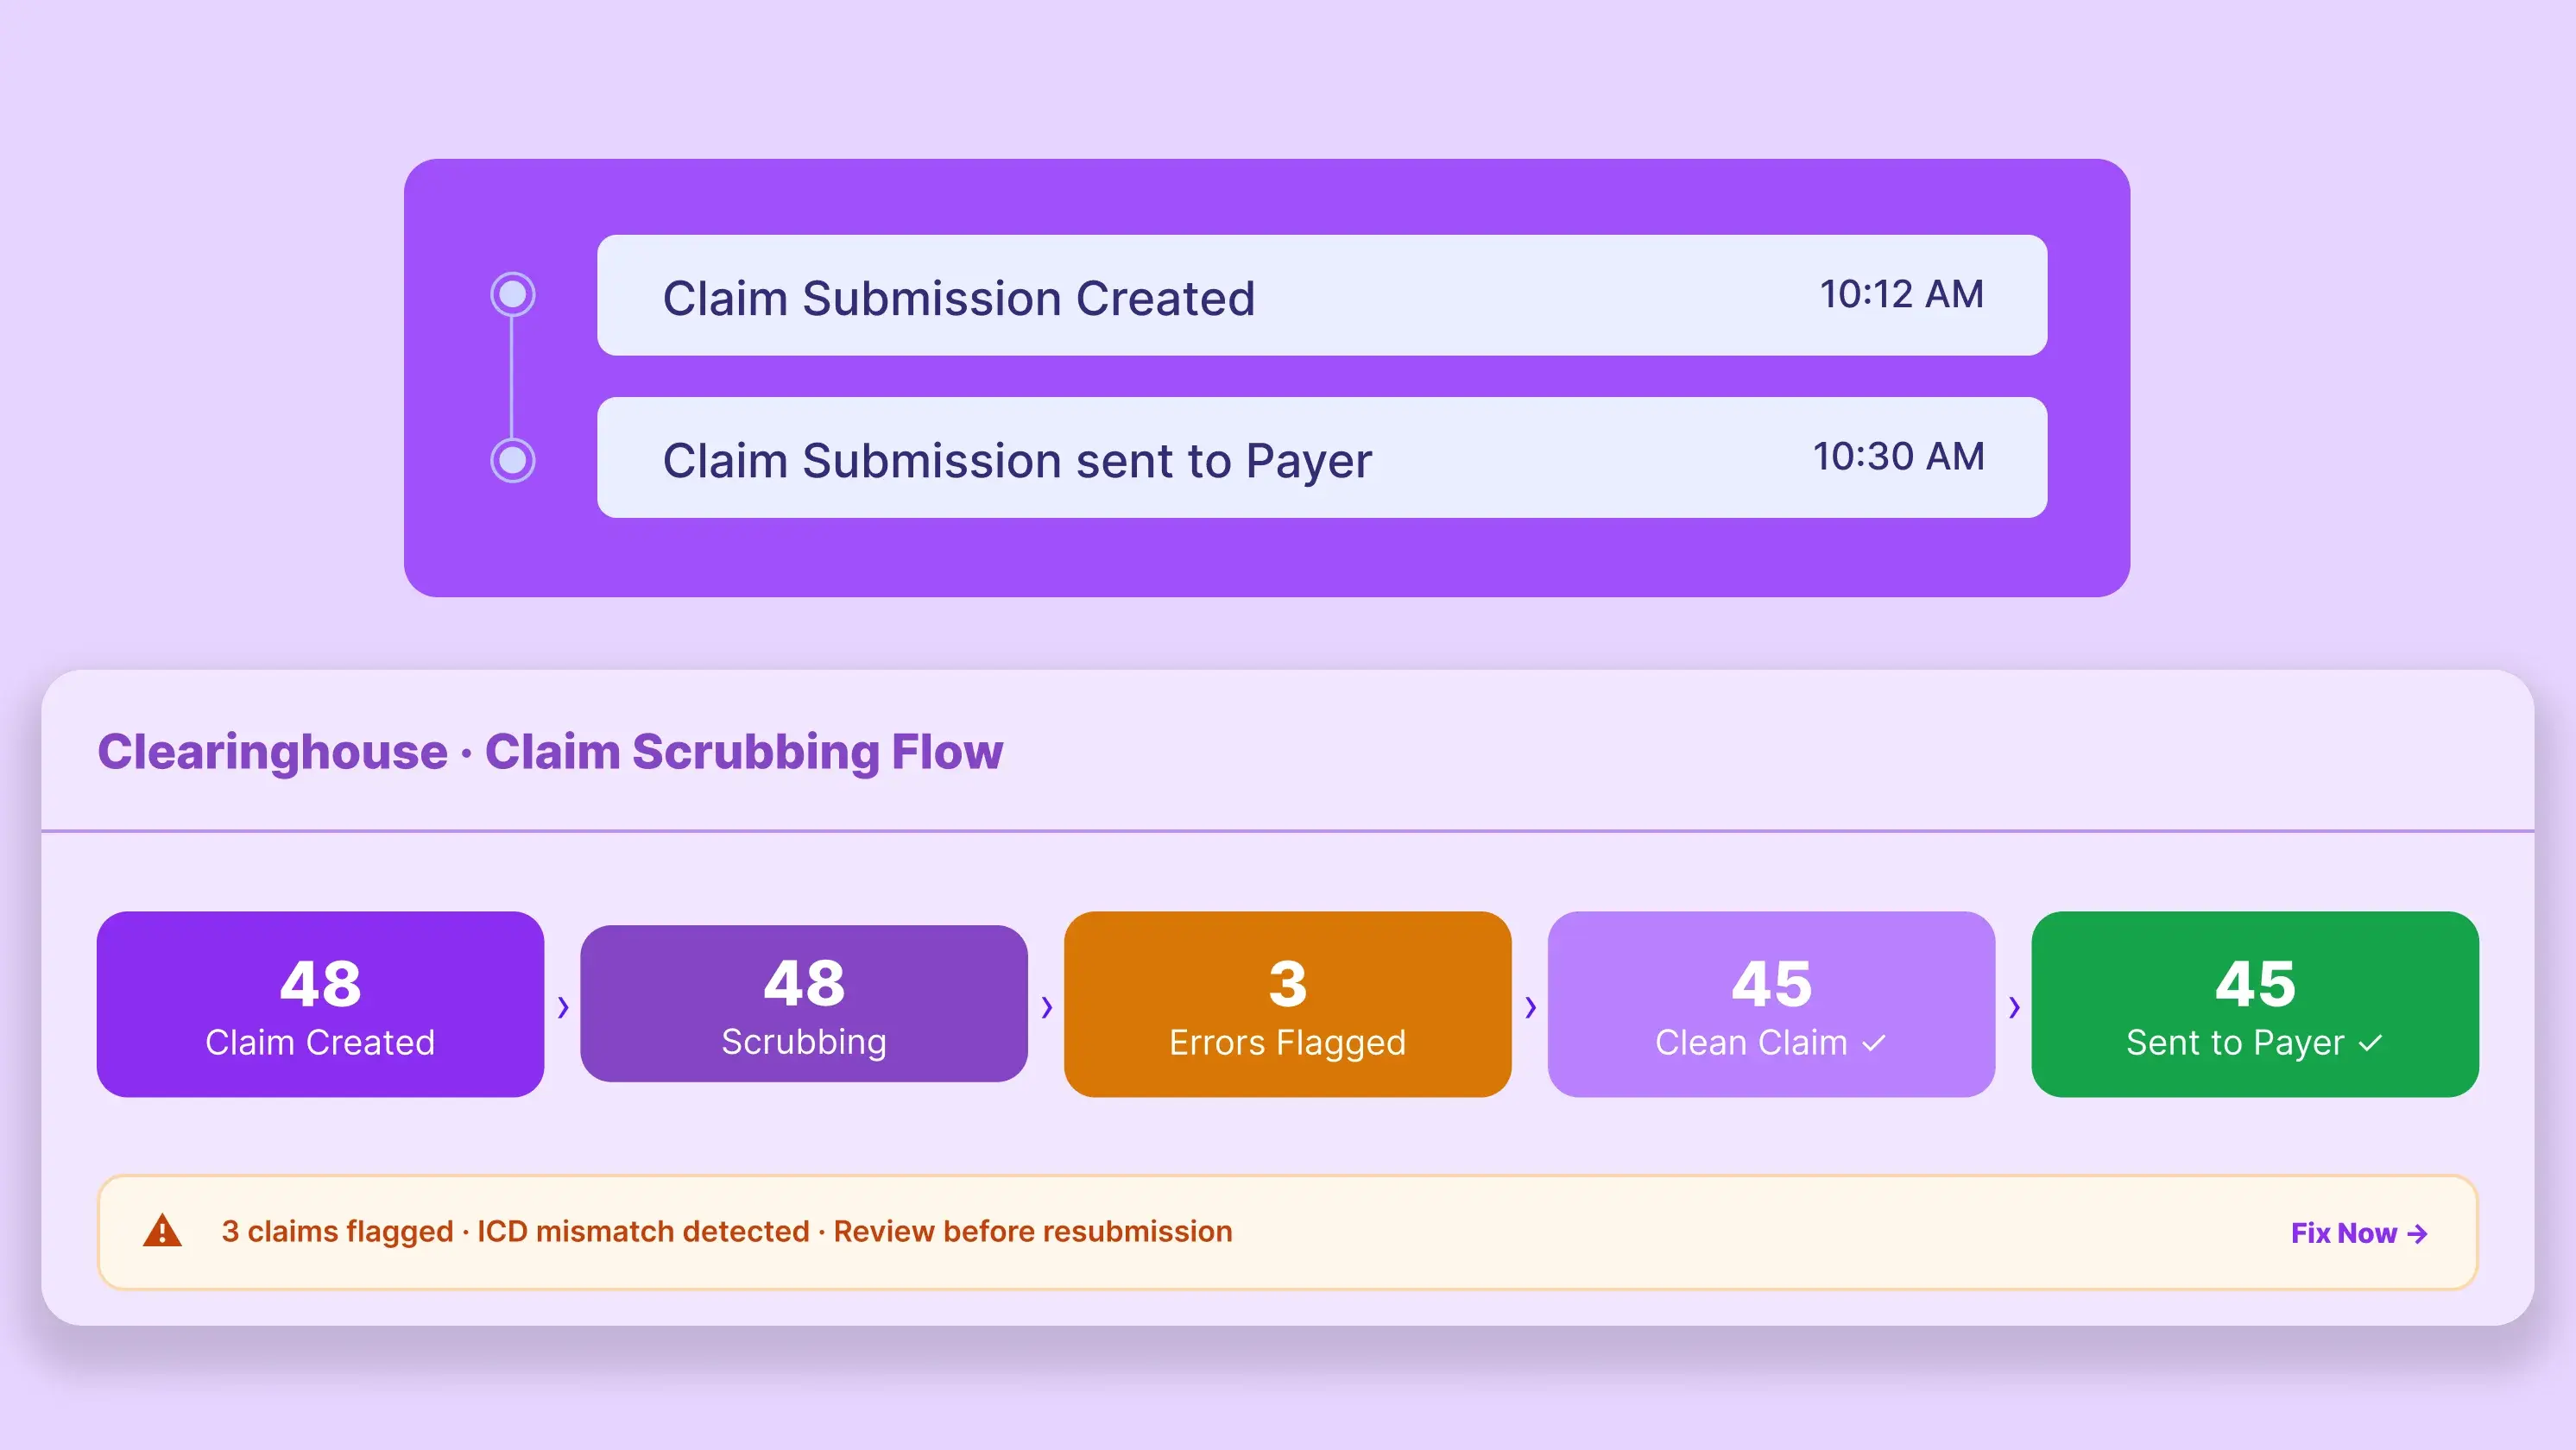Click the Fix Now link
Screen dimensions: 2576x1450
coord(2343,1233)
